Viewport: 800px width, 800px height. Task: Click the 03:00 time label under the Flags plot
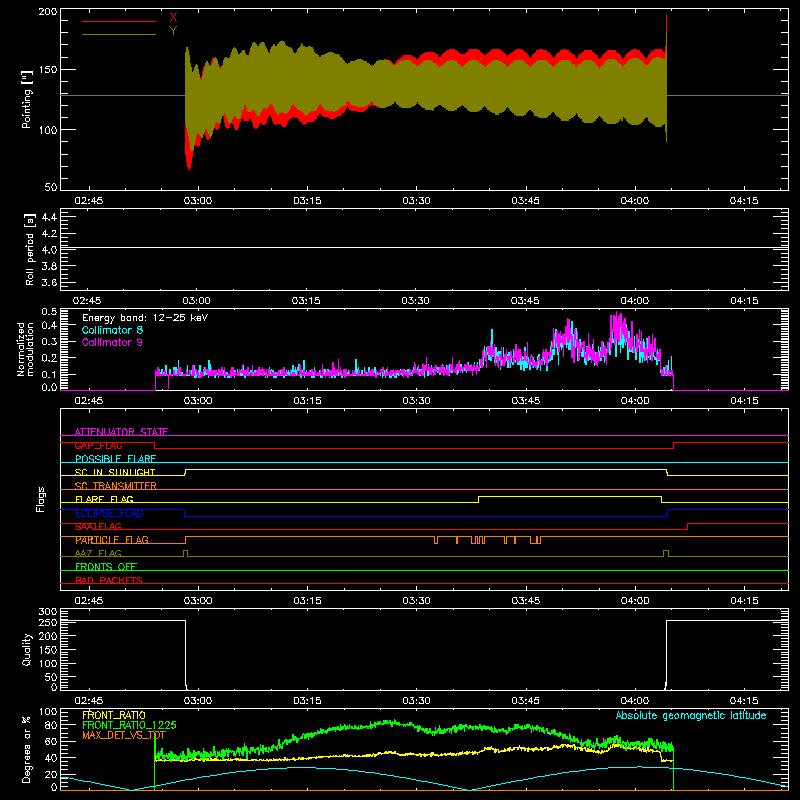click(197, 601)
